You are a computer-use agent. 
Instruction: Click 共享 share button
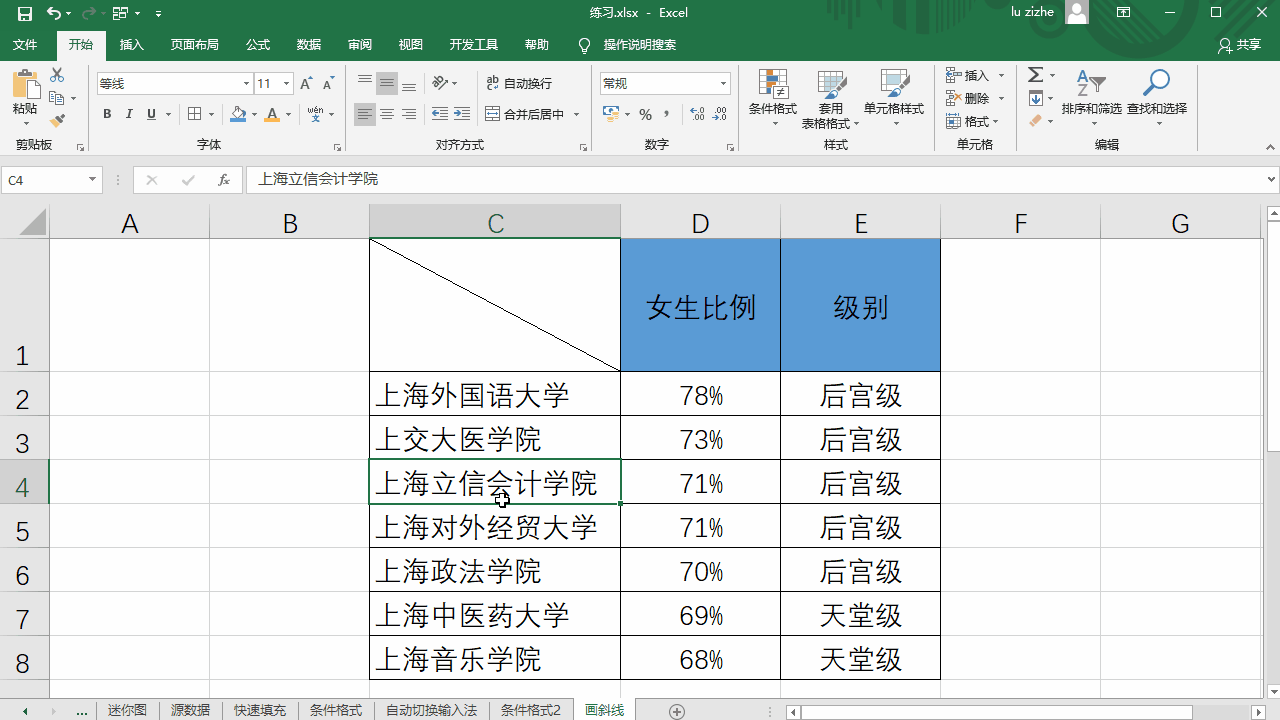coord(1240,45)
